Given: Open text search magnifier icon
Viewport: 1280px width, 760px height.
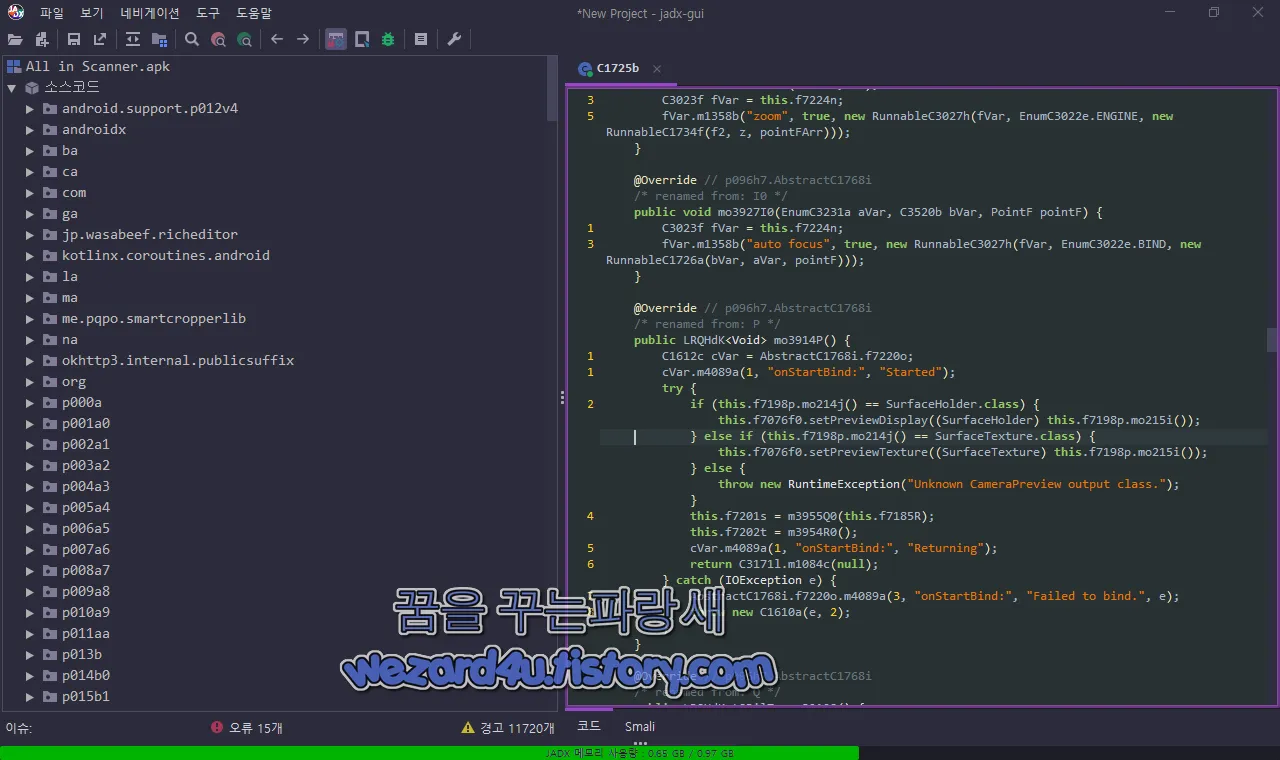Looking at the screenshot, I should click(192, 39).
